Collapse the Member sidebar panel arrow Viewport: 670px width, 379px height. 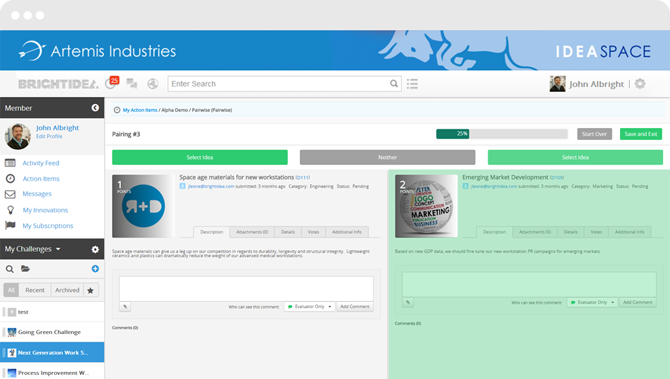click(x=95, y=108)
